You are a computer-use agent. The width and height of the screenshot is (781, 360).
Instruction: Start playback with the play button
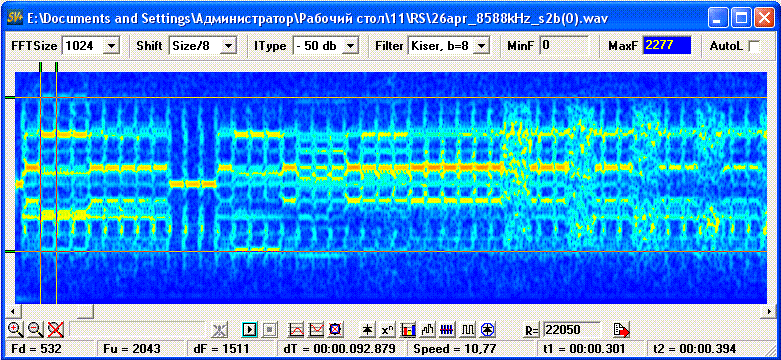click(x=250, y=329)
